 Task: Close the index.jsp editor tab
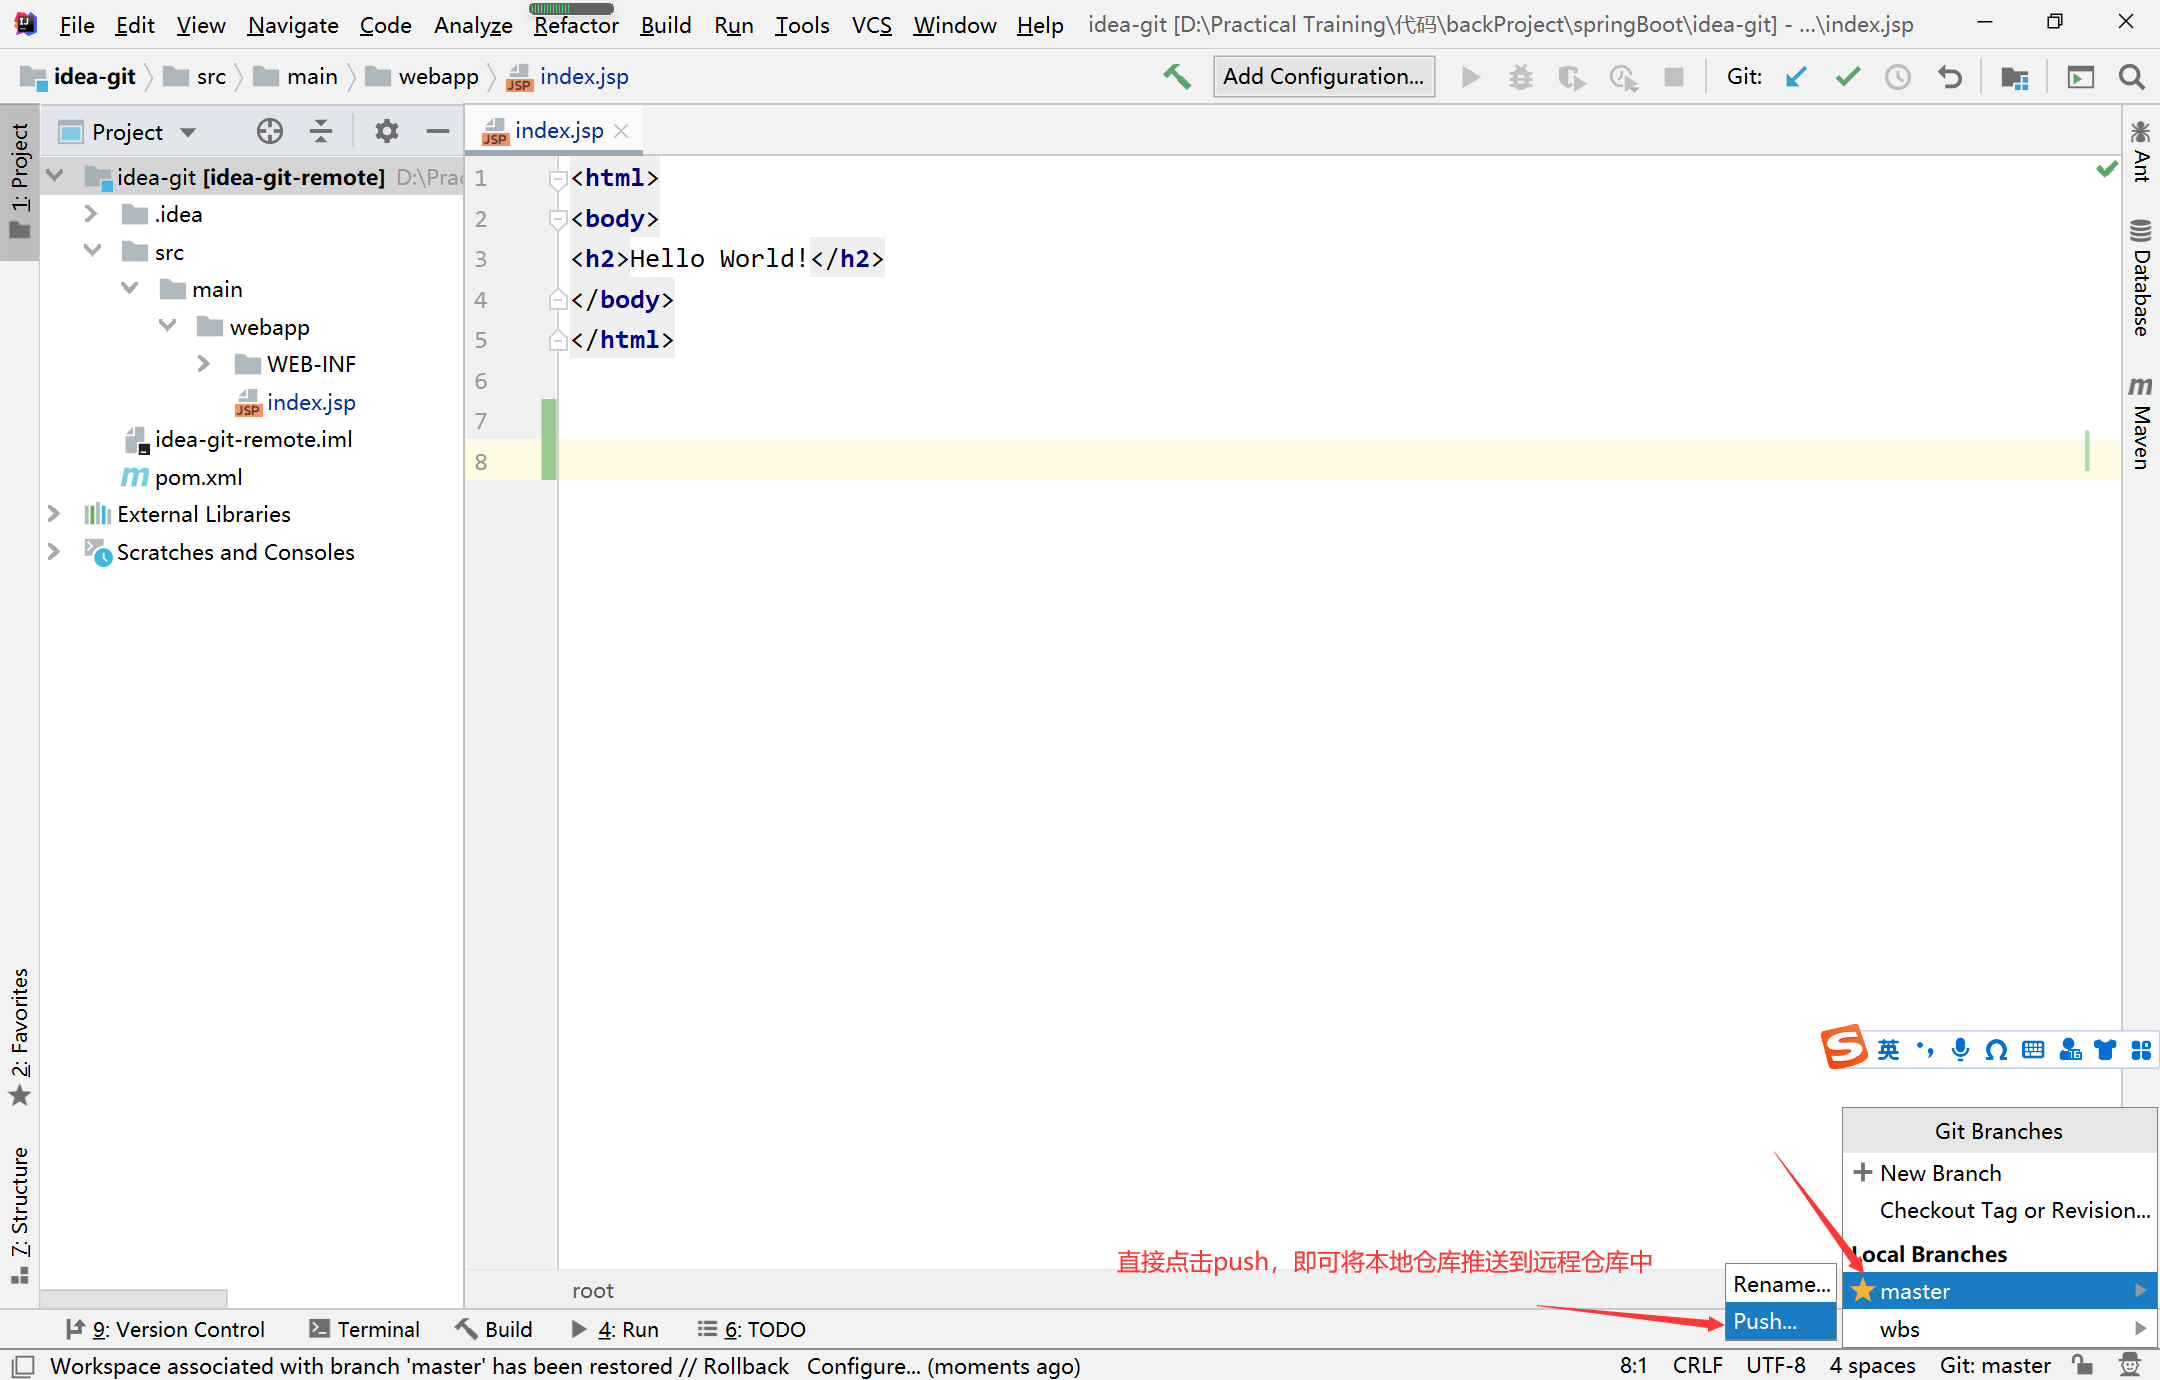[x=621, y=131]
